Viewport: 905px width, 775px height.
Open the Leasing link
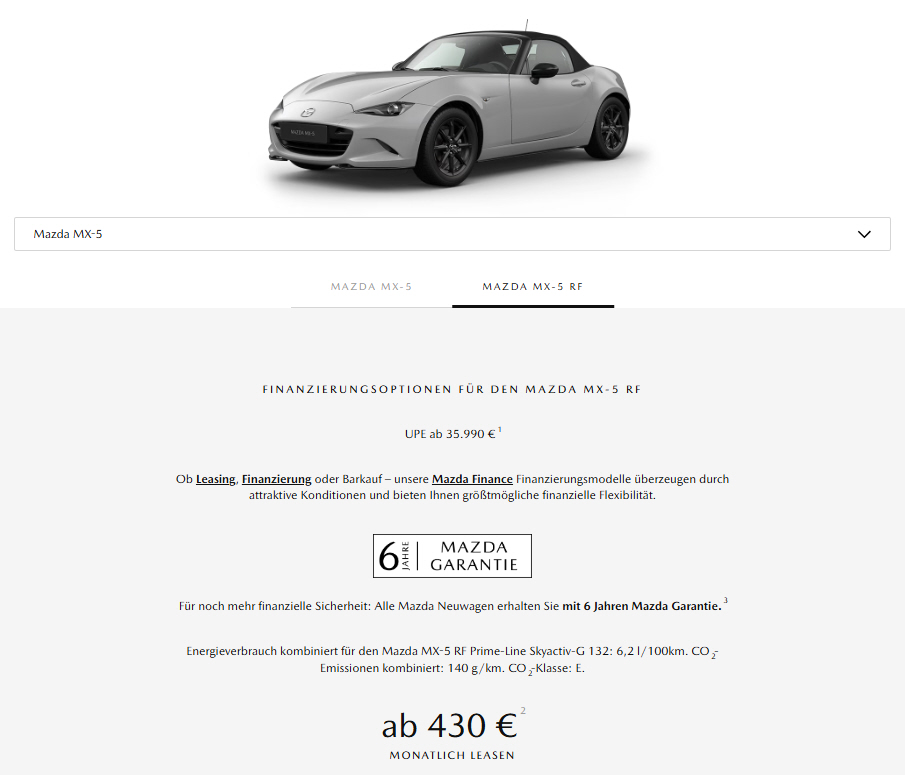(215, 479)
